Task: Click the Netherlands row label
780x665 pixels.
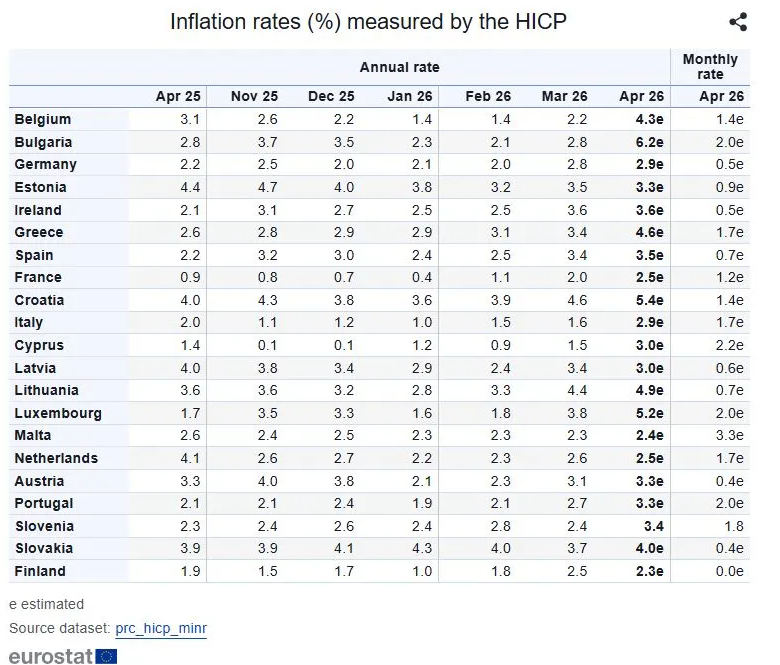Action: [56, 458]
